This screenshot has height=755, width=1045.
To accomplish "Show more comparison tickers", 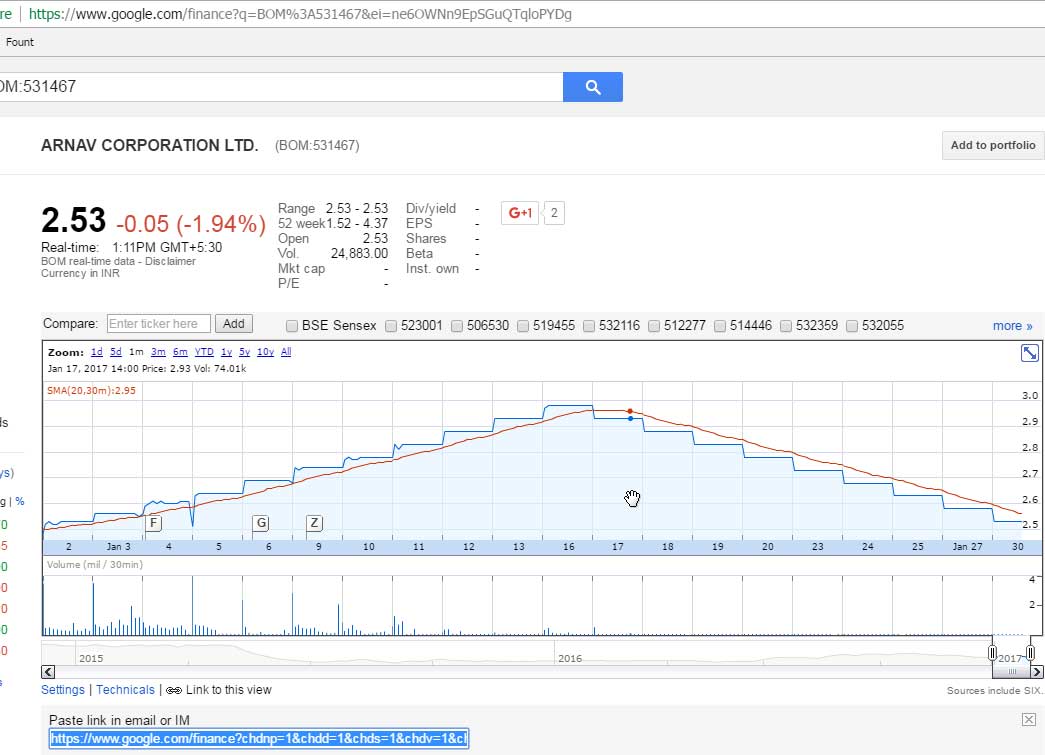I will pyautogui.click(x=1012, y=326).
